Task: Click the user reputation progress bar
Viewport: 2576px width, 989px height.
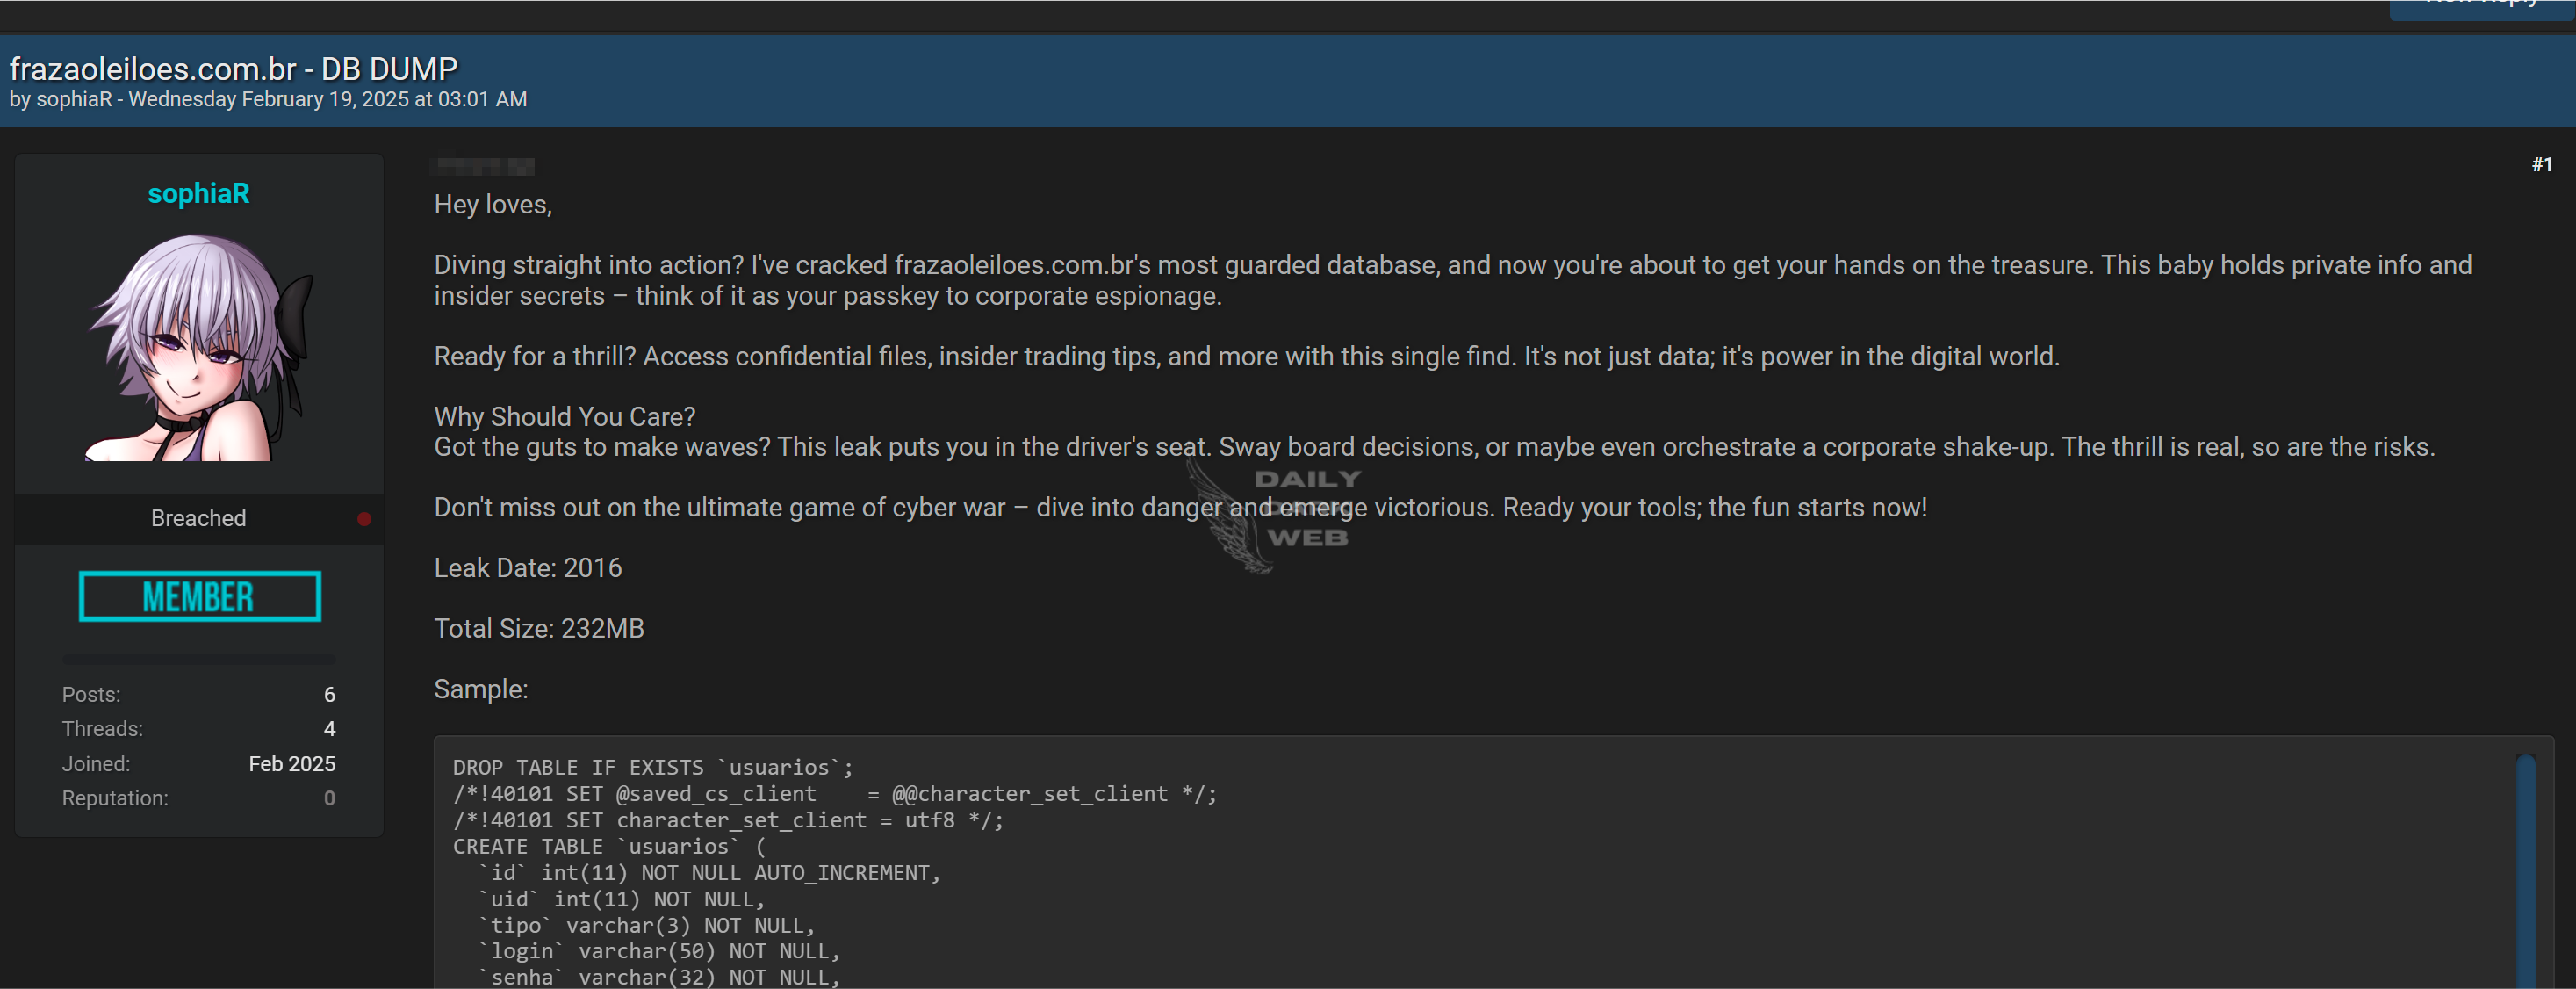Action: pos(199,660)
